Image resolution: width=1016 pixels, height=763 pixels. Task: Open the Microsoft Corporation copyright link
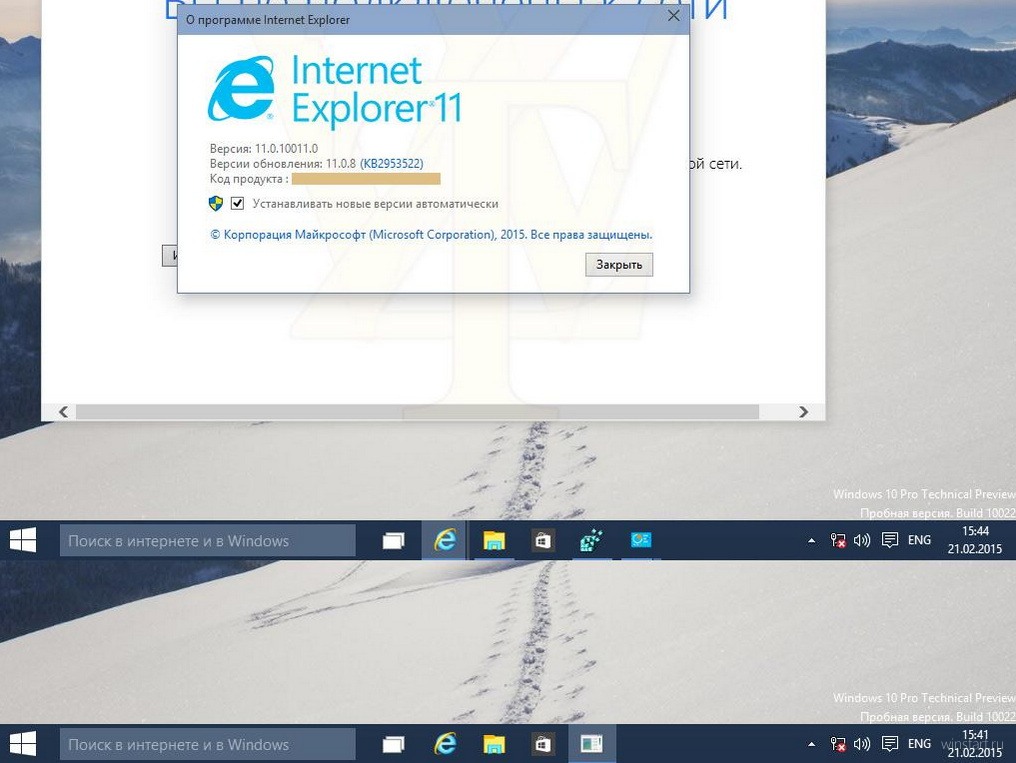pyautogui.click(x=431, y=234)
